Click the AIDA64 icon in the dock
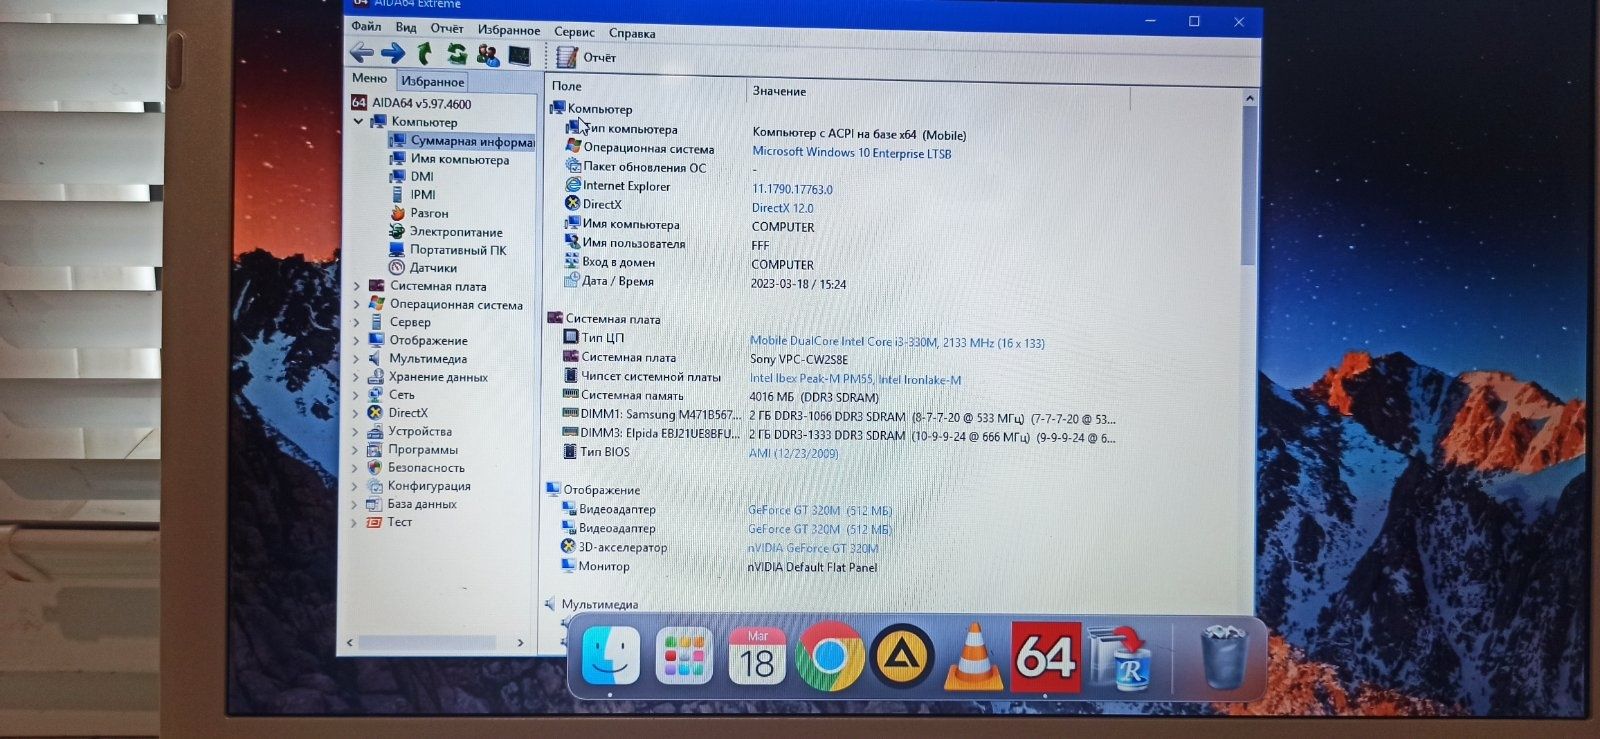Image resolution: width=1600 pixels, height=739 pixels. coord(1045,656)
